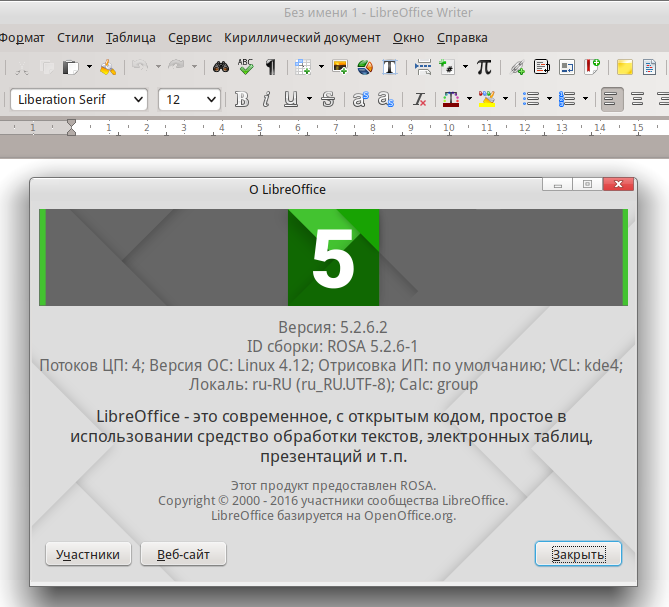
Task: Open the Numbering style dropdown arrow
Action: tap(586, 99)
